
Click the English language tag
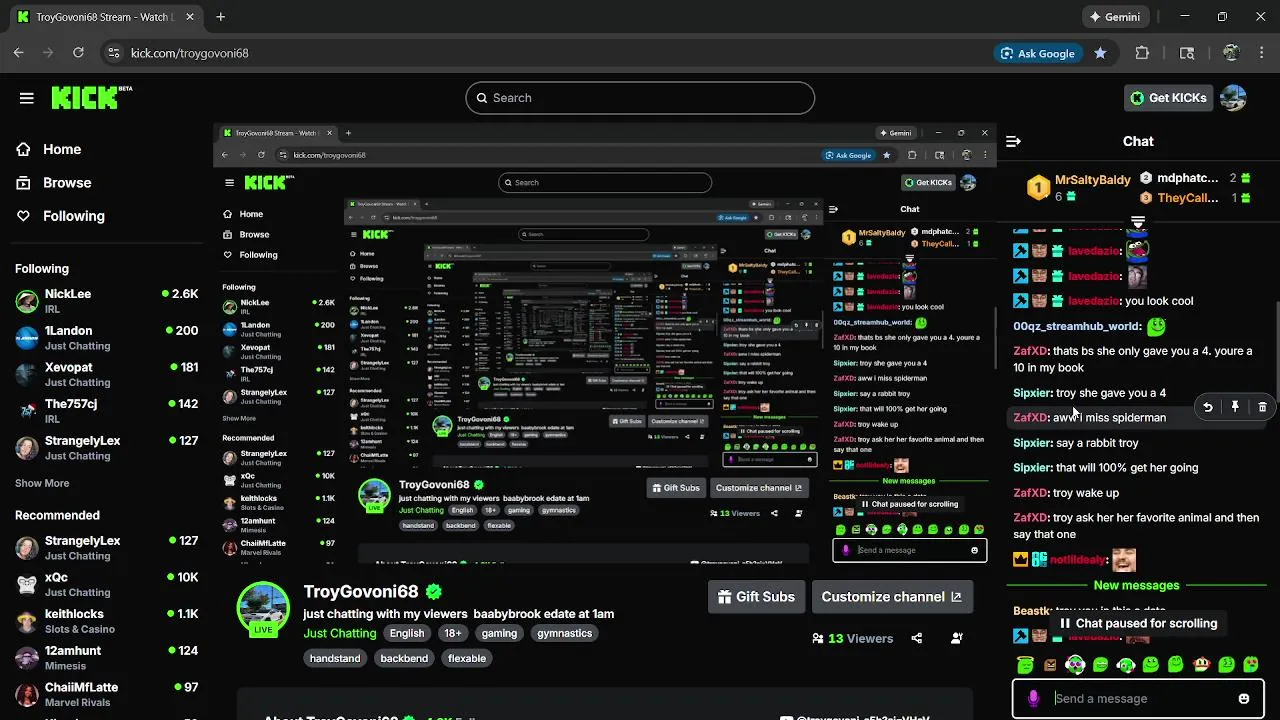click(407, 633)
